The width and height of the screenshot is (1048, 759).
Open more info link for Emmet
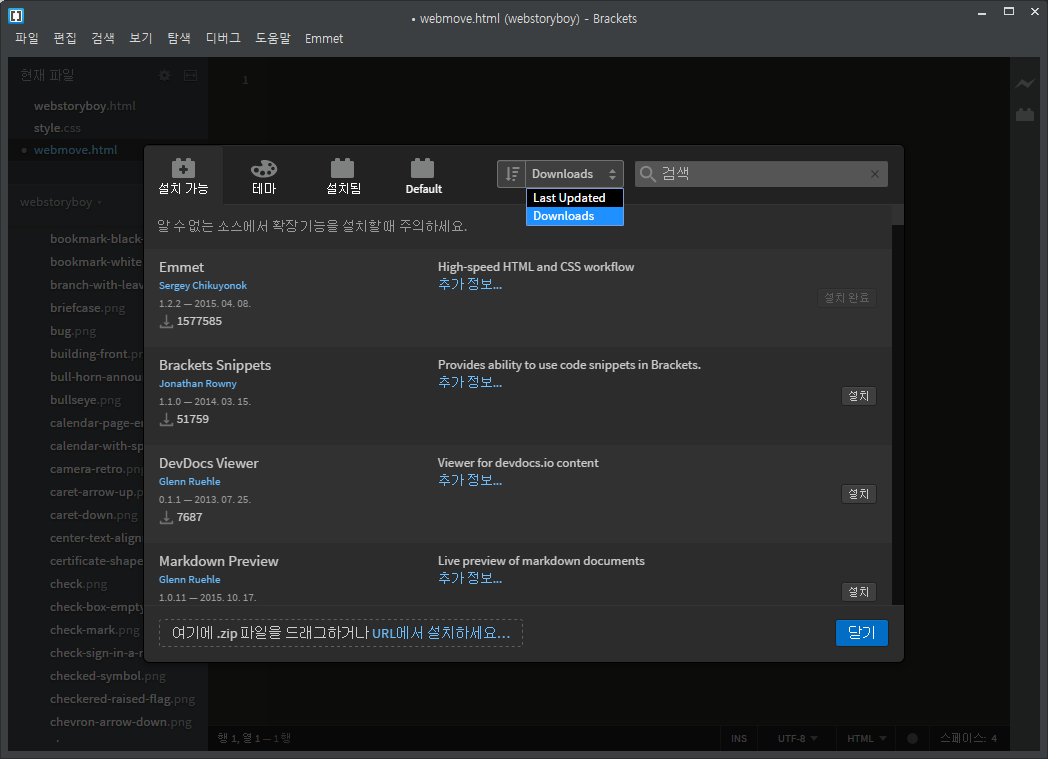point(470,284)
